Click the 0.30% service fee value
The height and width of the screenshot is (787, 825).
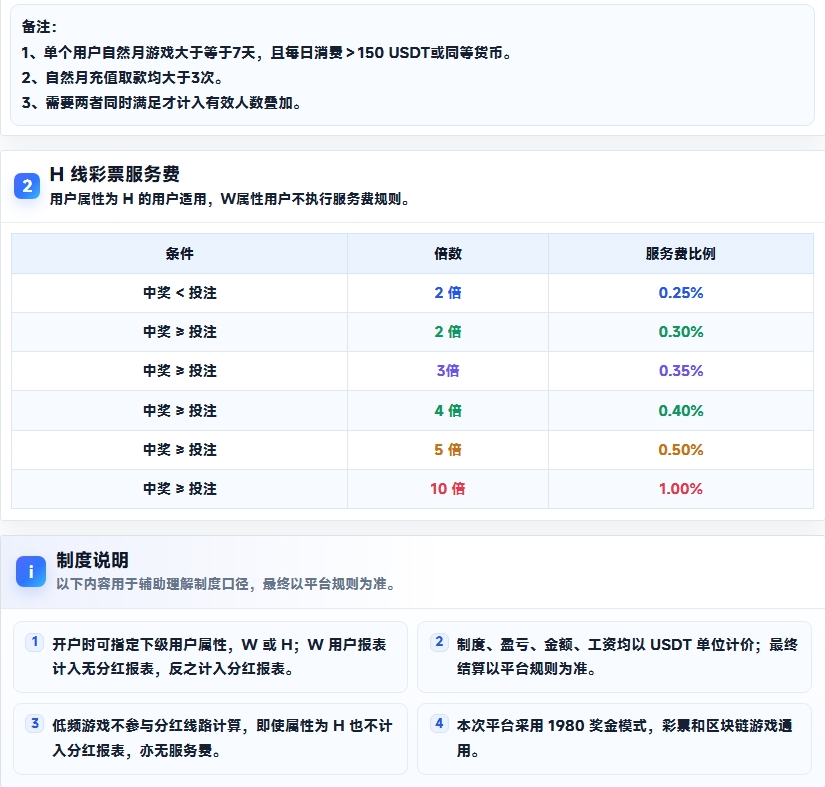(681, 331)
